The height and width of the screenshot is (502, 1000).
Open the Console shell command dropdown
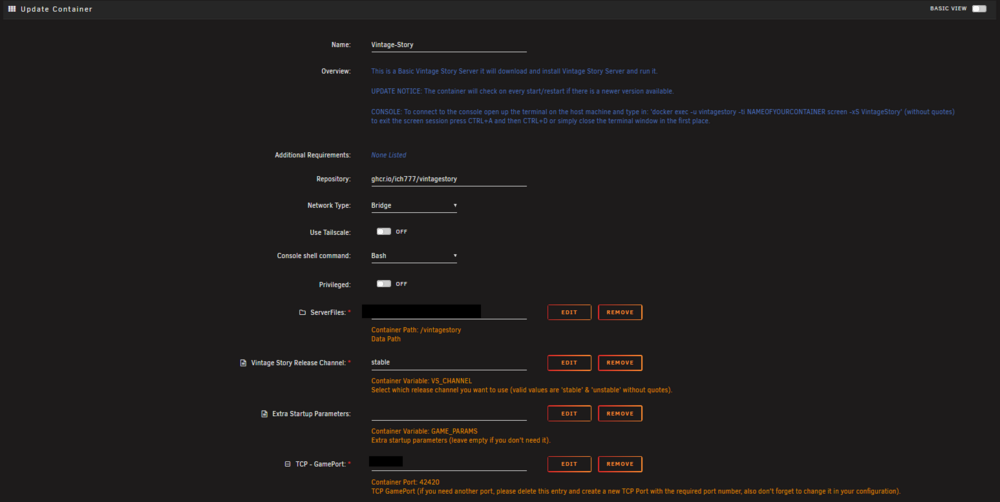(414, 256)
